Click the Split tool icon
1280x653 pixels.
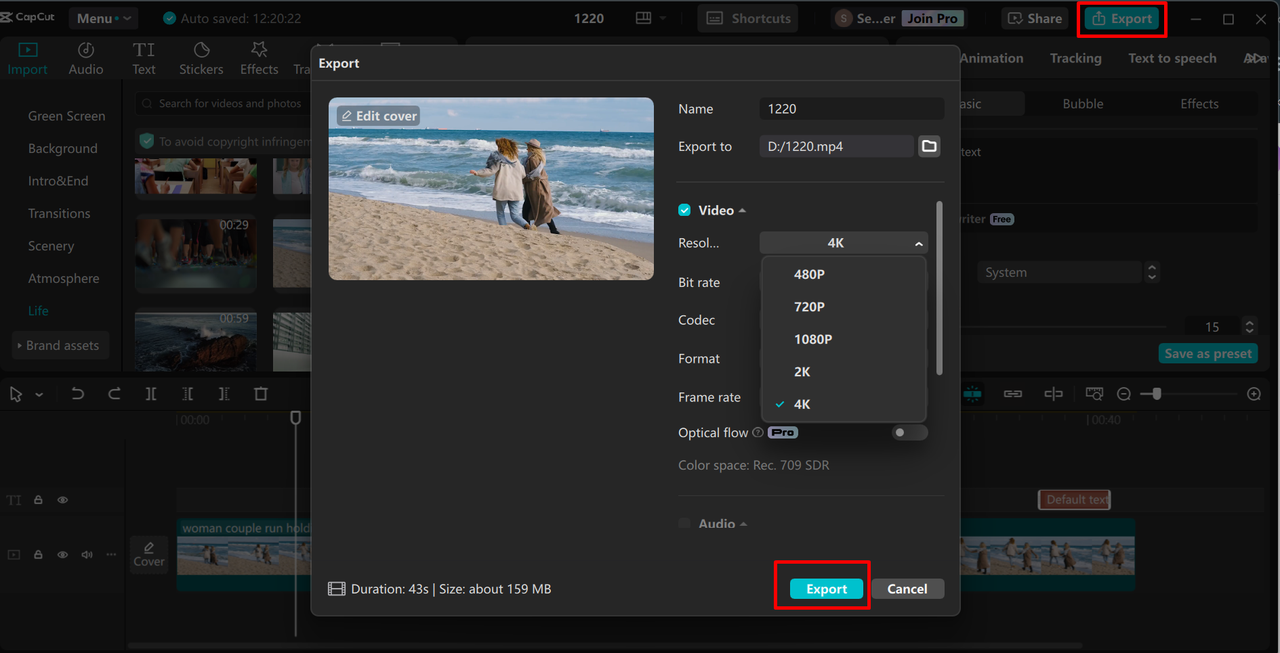pyautogui.click(x=151, y=394)
